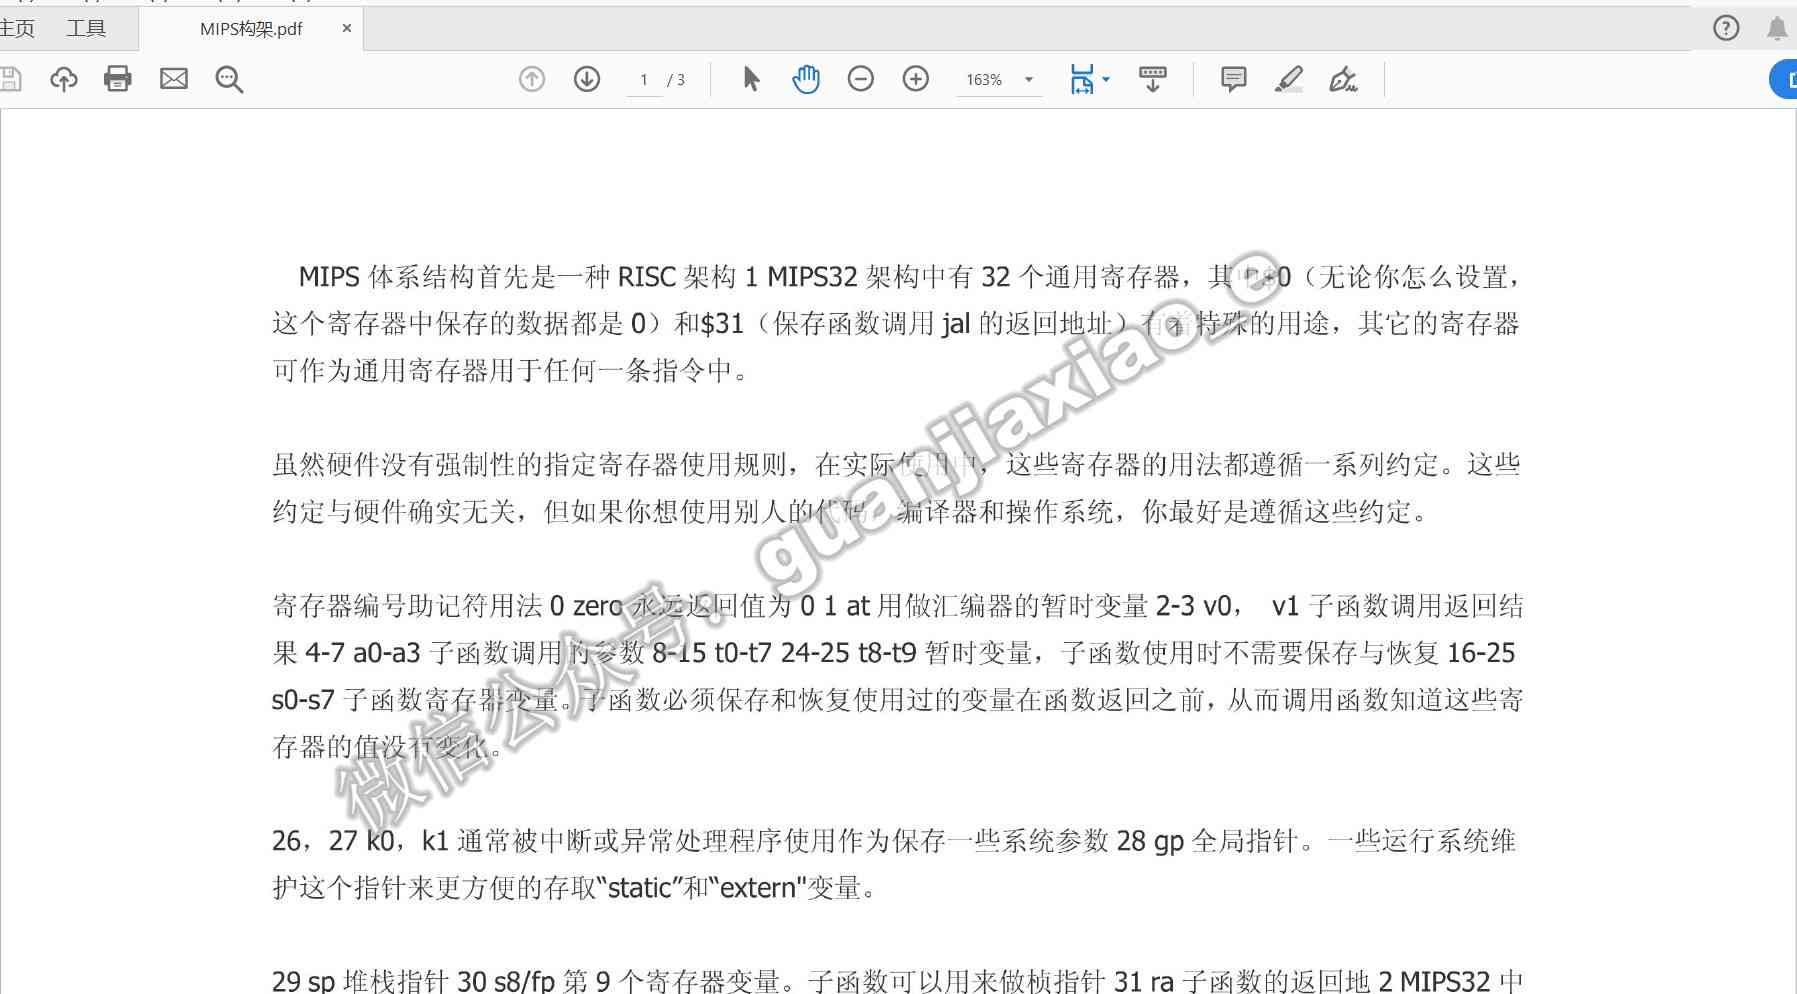The width and height of the screenshot is (1797, 994).
Task: Open the 主页 home tab
Action: tap(17, 28)
